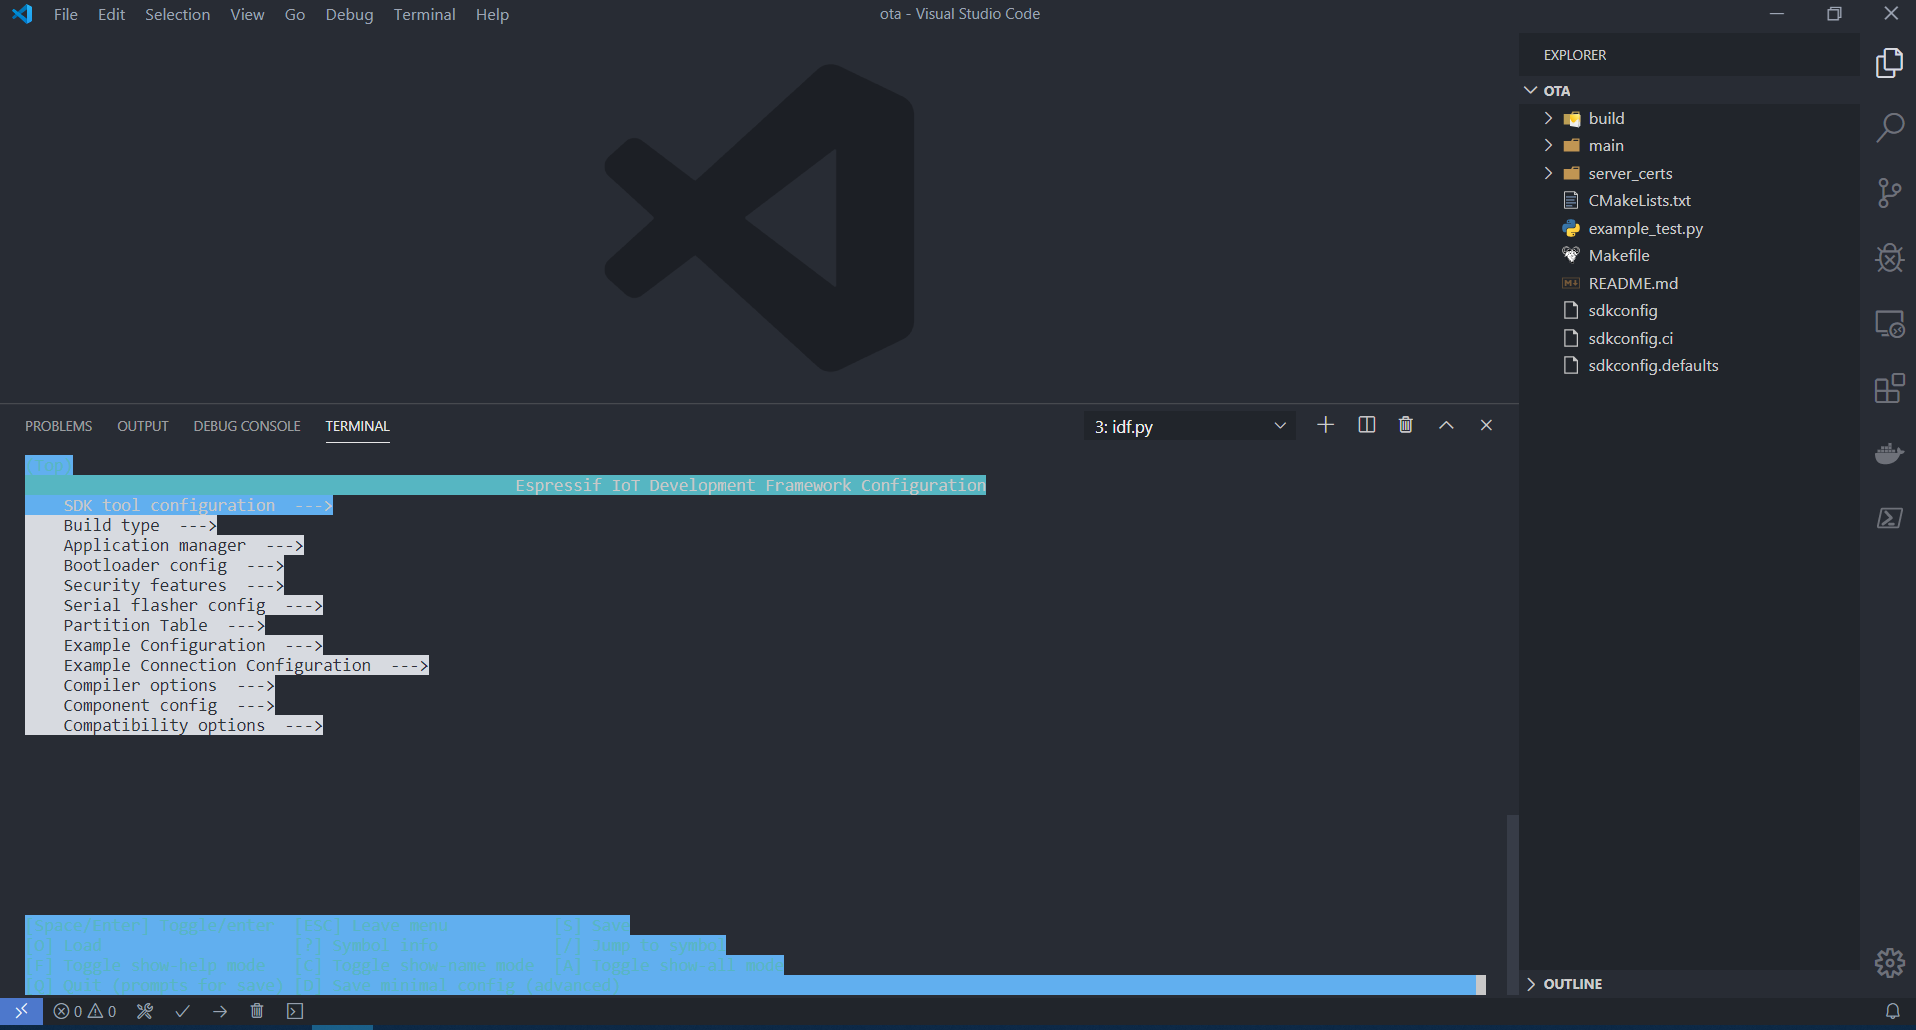Open the sdkconfig.defaults file

1652,365
